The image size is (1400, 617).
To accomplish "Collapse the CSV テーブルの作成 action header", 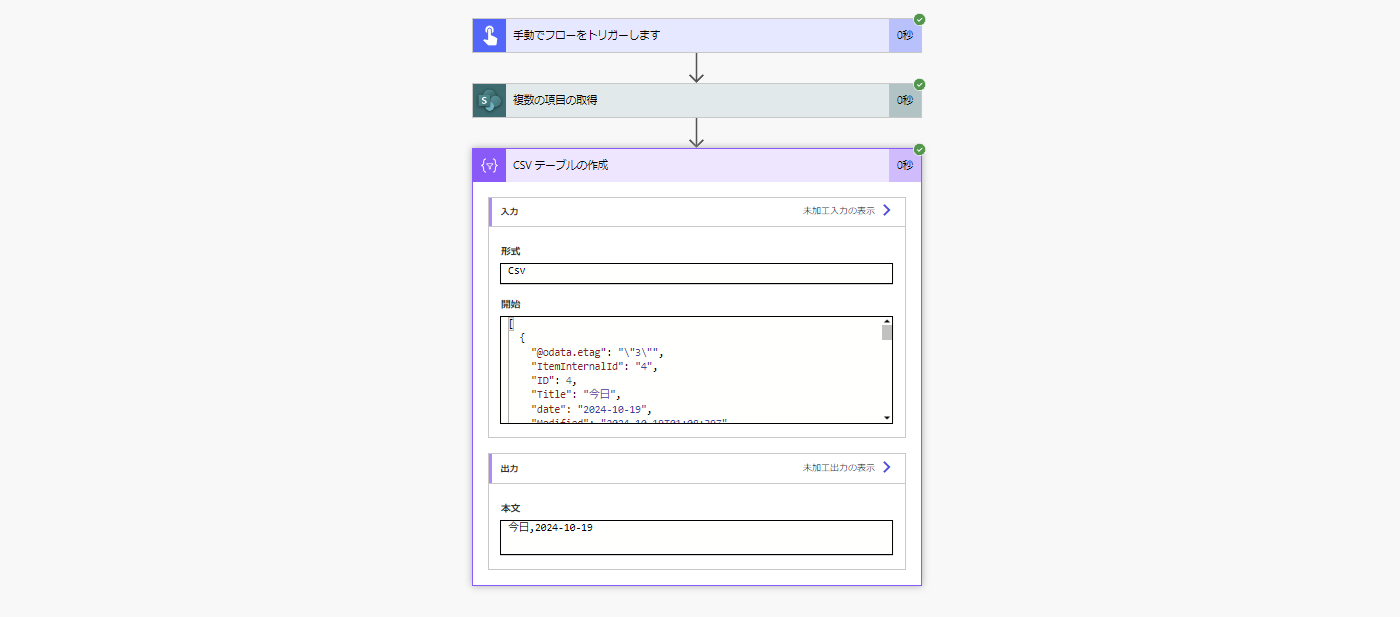I will point(690,165).
